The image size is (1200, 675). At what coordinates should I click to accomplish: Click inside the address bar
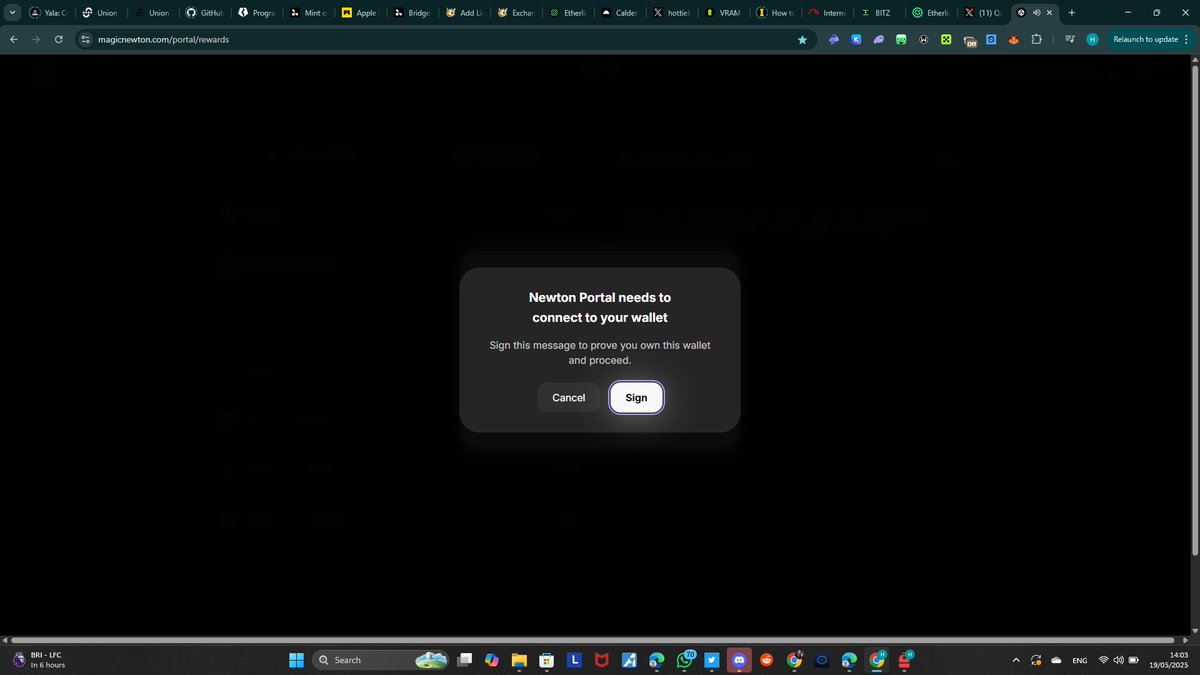pos(300,39)
